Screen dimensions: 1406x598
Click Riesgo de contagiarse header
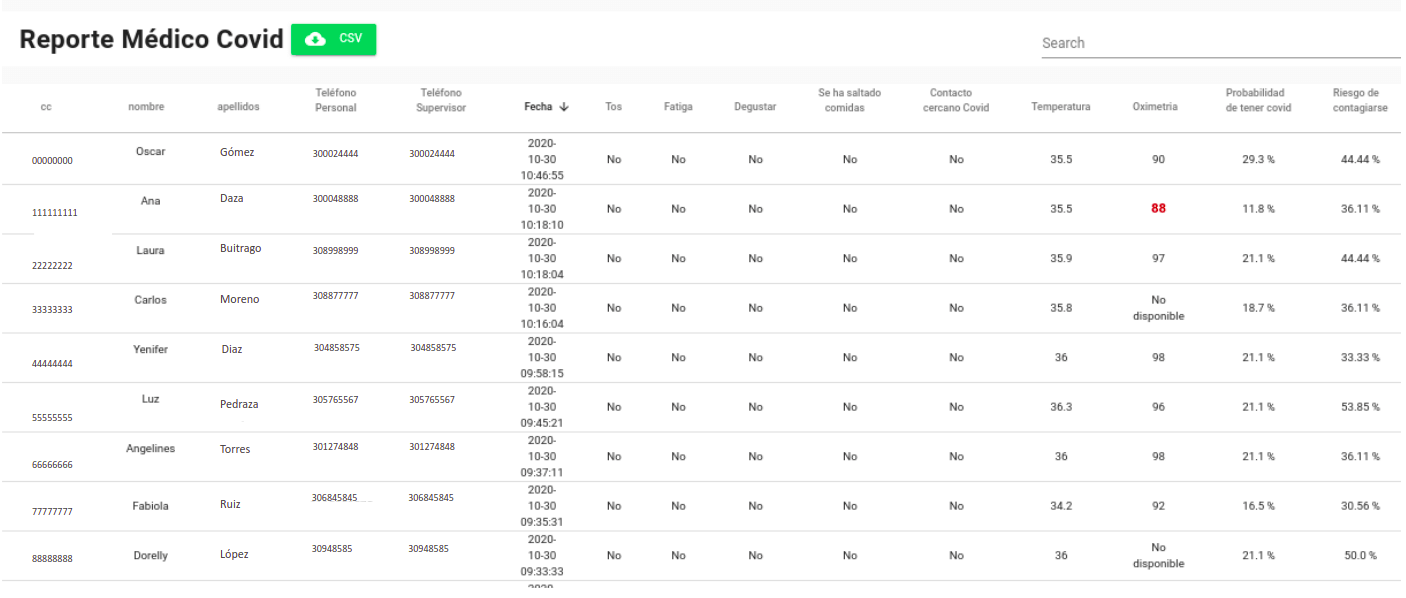1360,100
